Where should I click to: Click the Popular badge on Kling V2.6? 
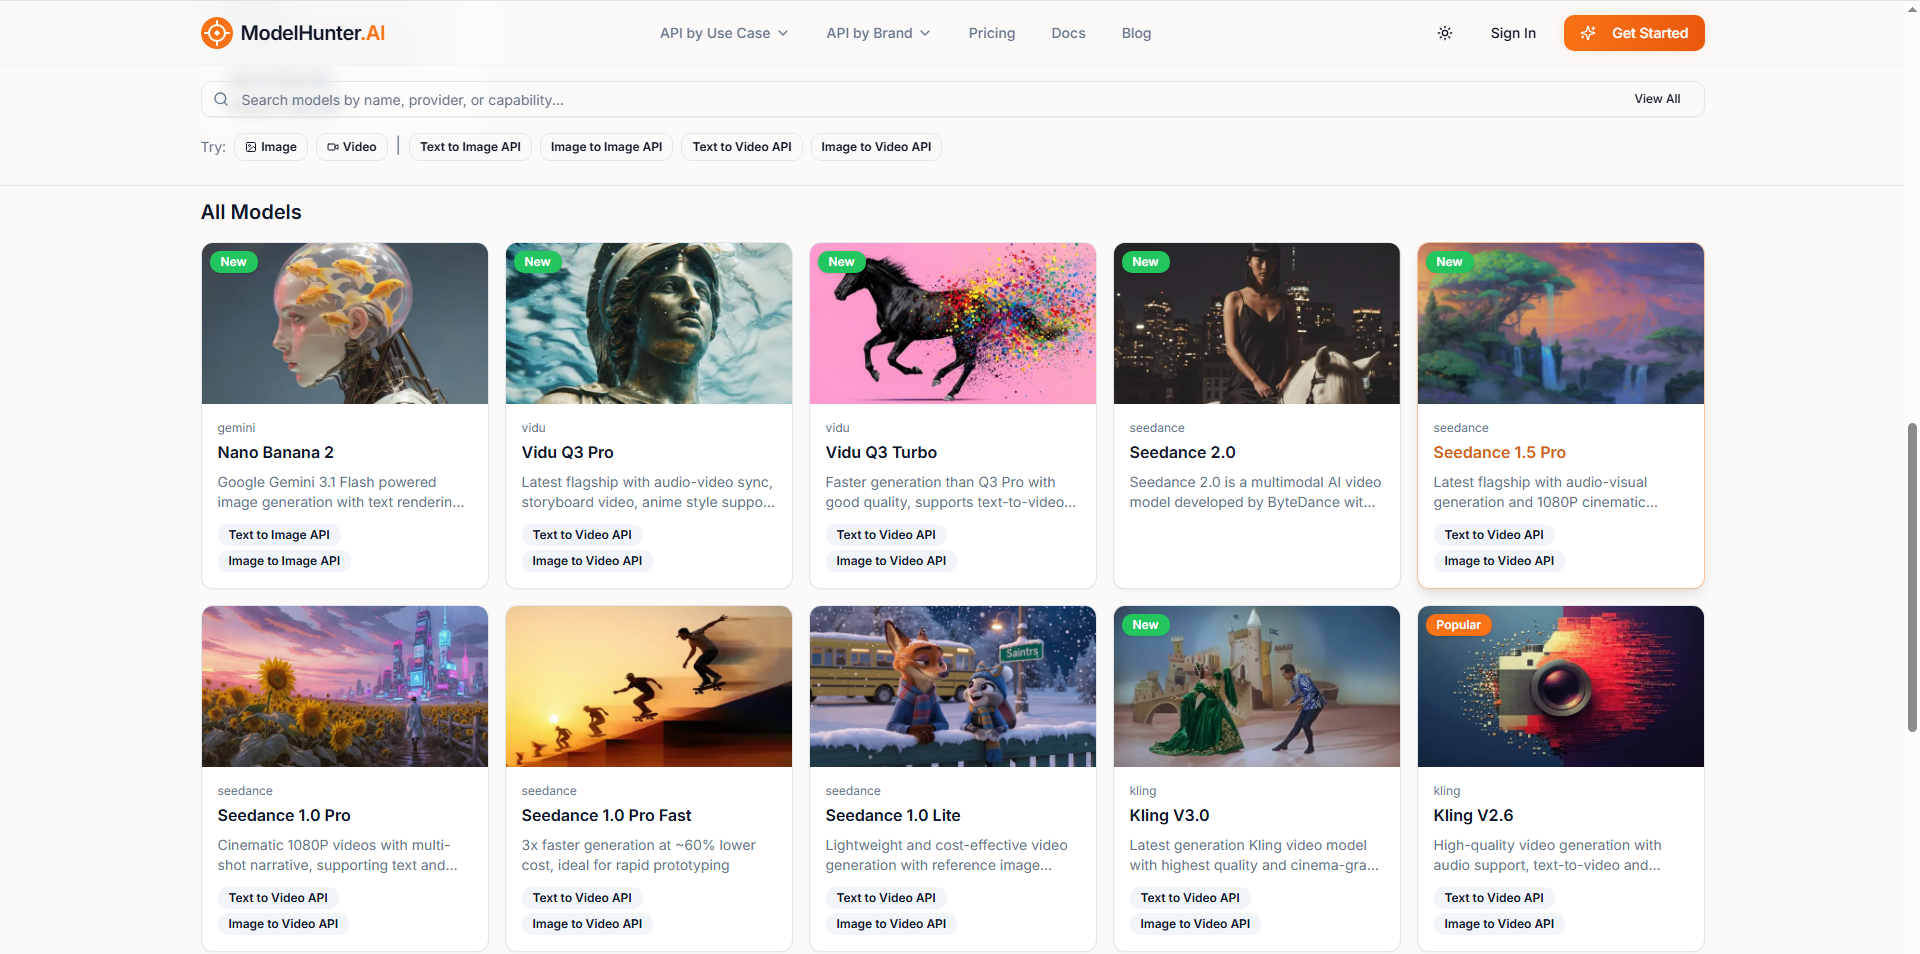[1458, 624]
